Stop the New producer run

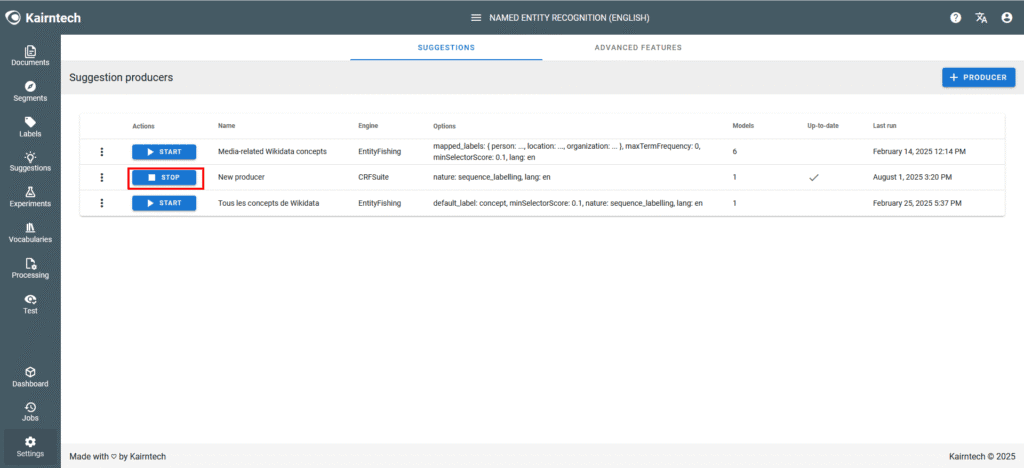[x=164, y=178]
